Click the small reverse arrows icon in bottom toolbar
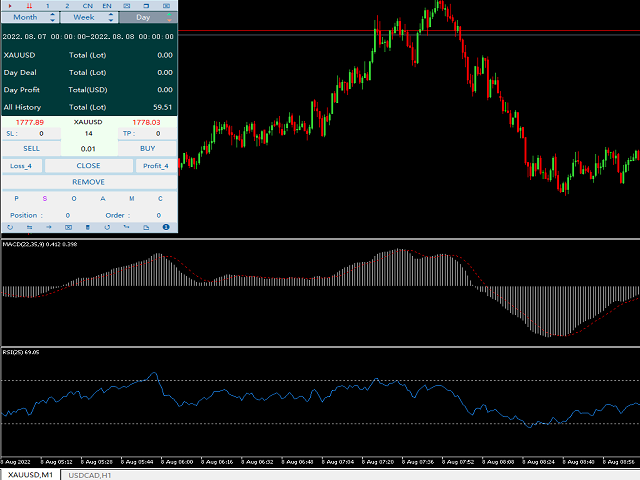The width and height of the screenshot is (640, 480). coord(127,227)
